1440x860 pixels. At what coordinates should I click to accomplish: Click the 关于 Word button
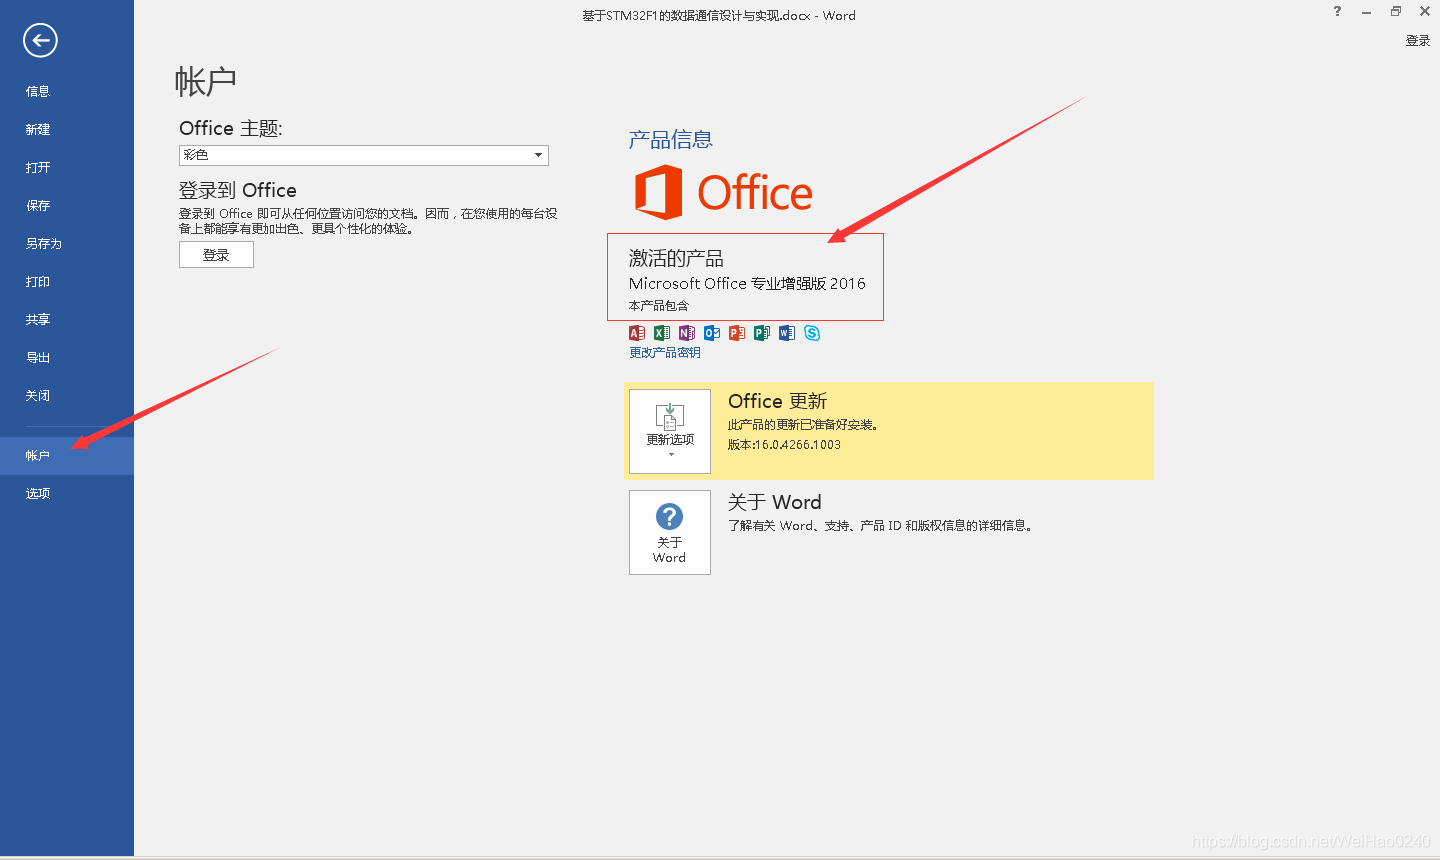[x=670, y=532]
